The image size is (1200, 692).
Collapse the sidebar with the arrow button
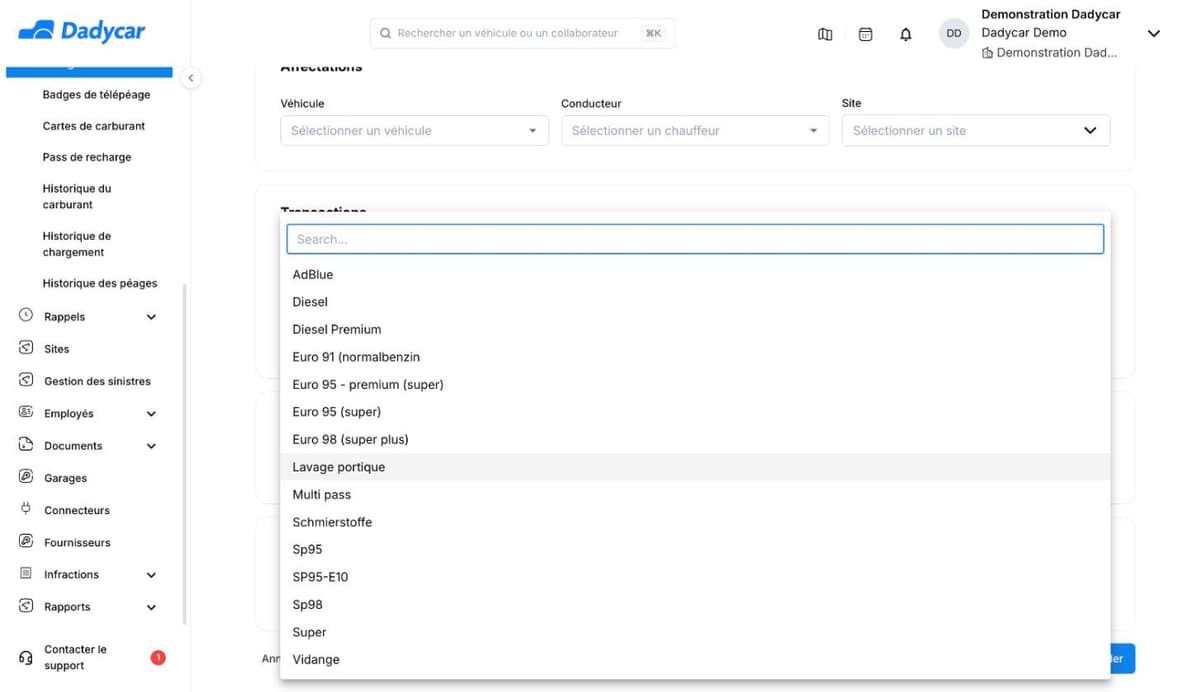pyautogui.click(x=191, y=78)
